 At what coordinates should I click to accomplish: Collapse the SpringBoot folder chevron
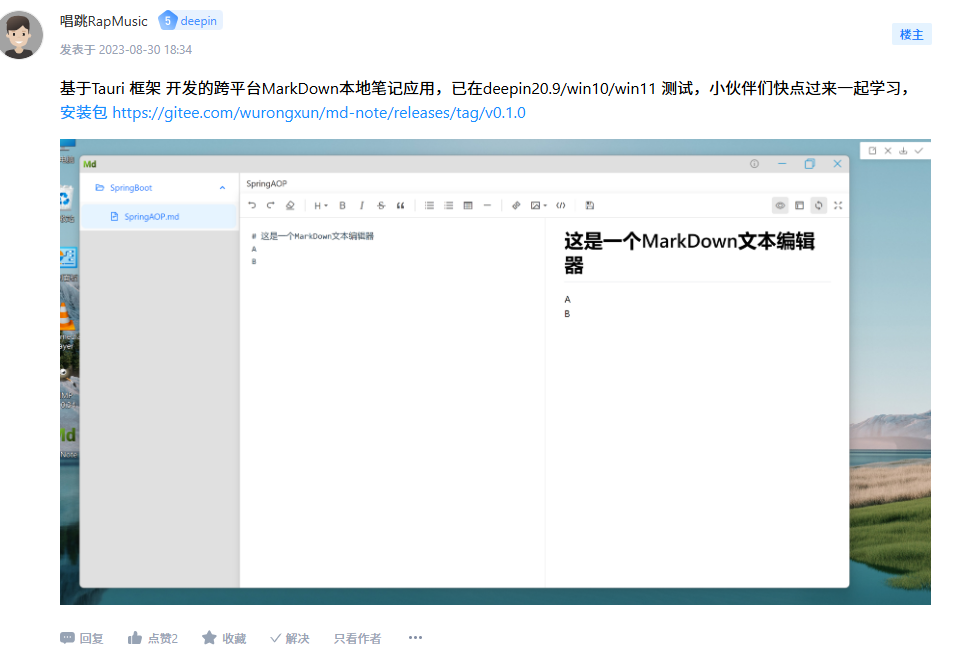pyautogui.click(x=222, y=188)
